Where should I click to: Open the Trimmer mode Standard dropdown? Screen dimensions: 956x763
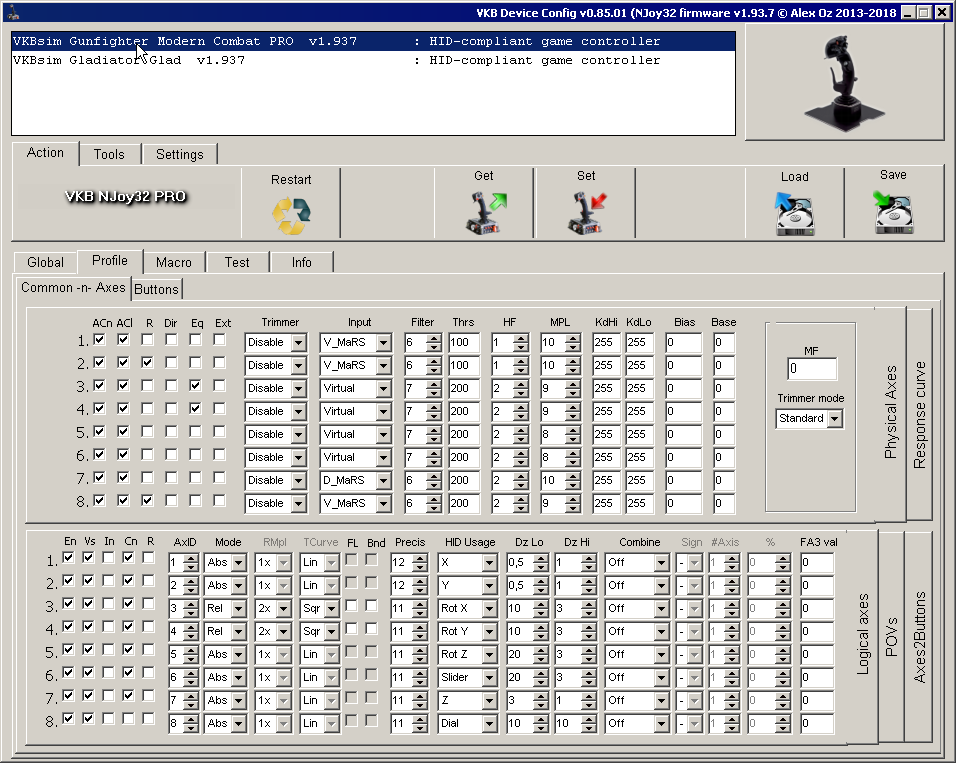[x=835, y=419]
